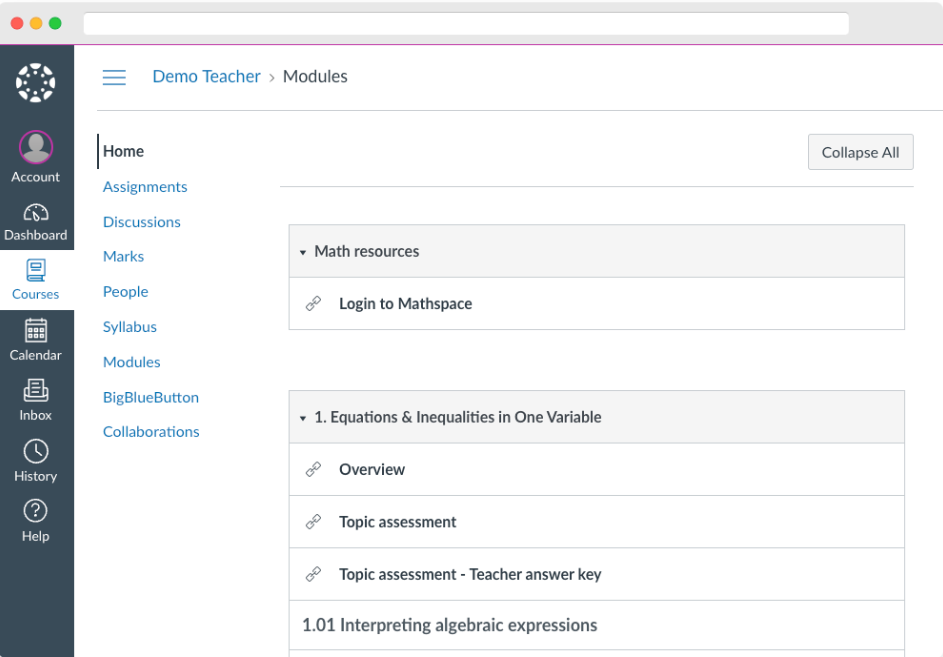Open Topic assessment - Teacher answer key

pyautogui.click(x=470, y=575)
